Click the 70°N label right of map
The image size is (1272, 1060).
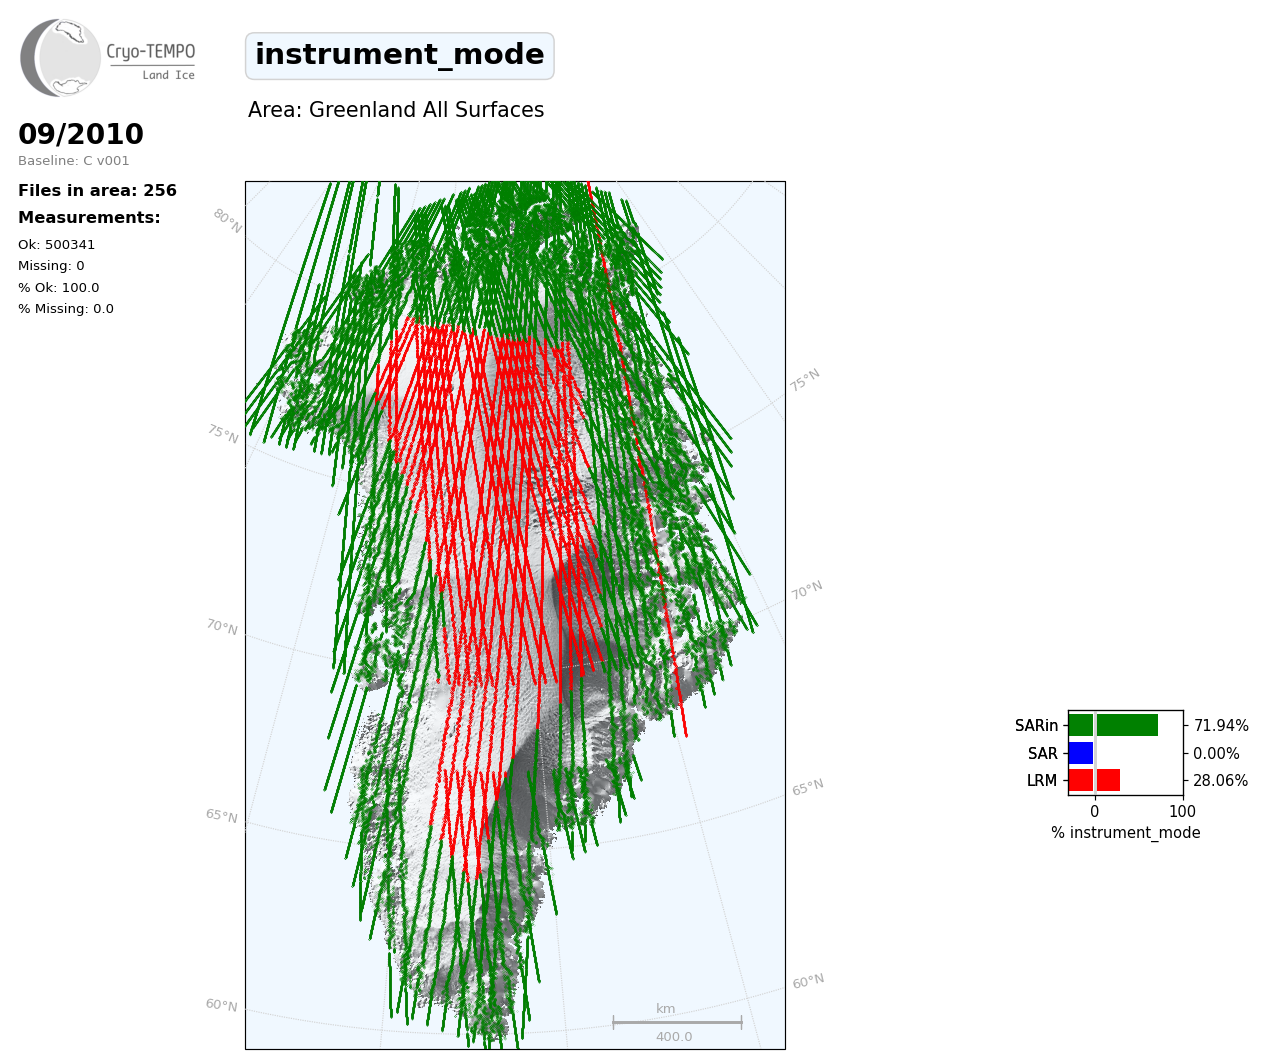[x=807, y=590]
